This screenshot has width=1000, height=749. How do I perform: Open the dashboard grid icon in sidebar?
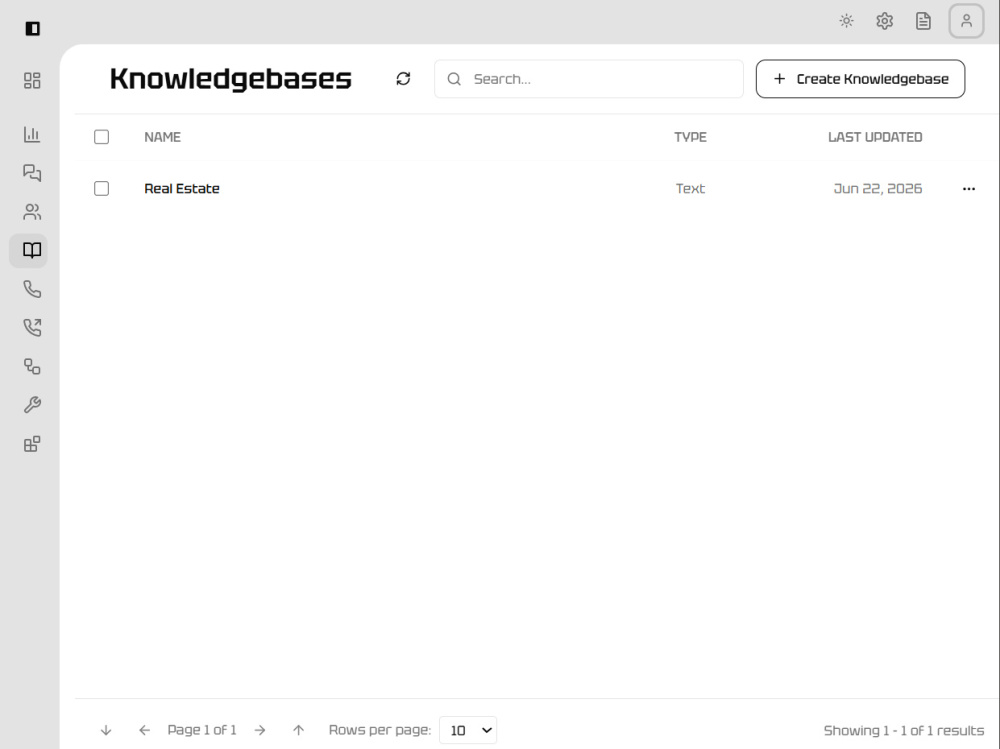click(x=32, y=80)
